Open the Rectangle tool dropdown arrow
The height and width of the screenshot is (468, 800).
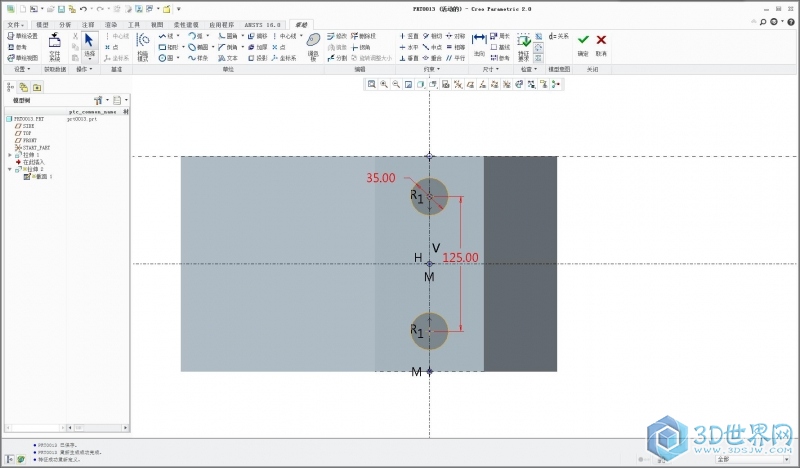(x=183, y=47)
